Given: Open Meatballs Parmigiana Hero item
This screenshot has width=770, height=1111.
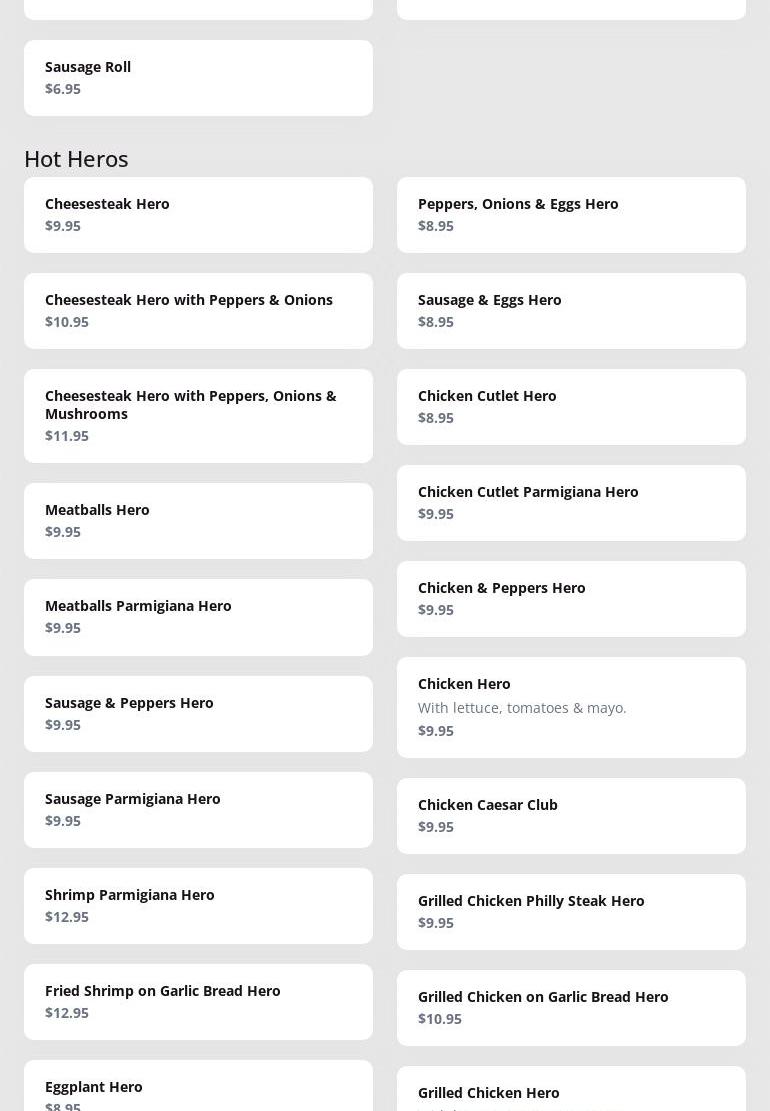Looking at the screenshot, I should tap(198, 617).
